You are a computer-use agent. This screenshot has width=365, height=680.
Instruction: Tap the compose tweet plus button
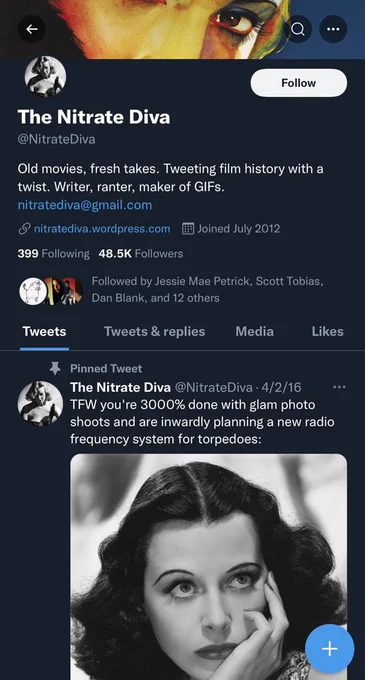329,649
